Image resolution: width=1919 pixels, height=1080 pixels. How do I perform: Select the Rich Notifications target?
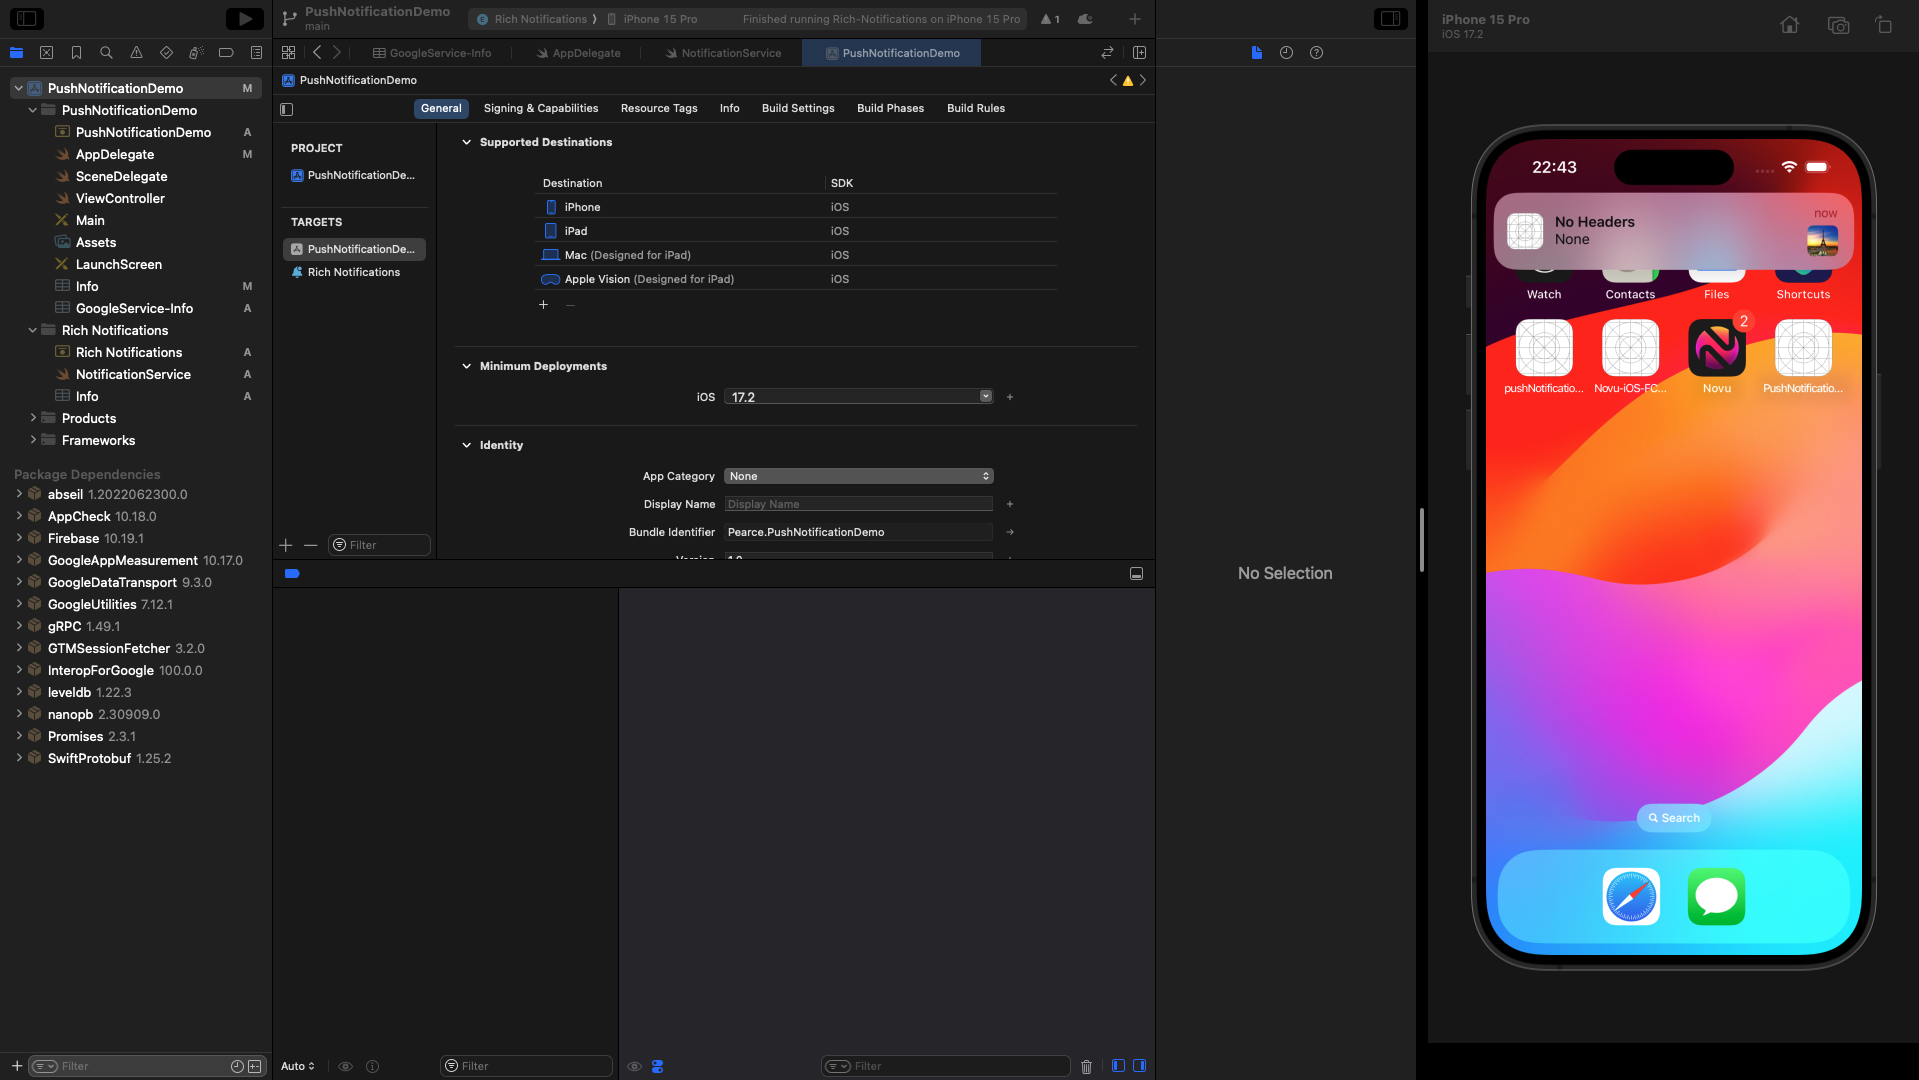pyautogui.click(x=353, y=272)
